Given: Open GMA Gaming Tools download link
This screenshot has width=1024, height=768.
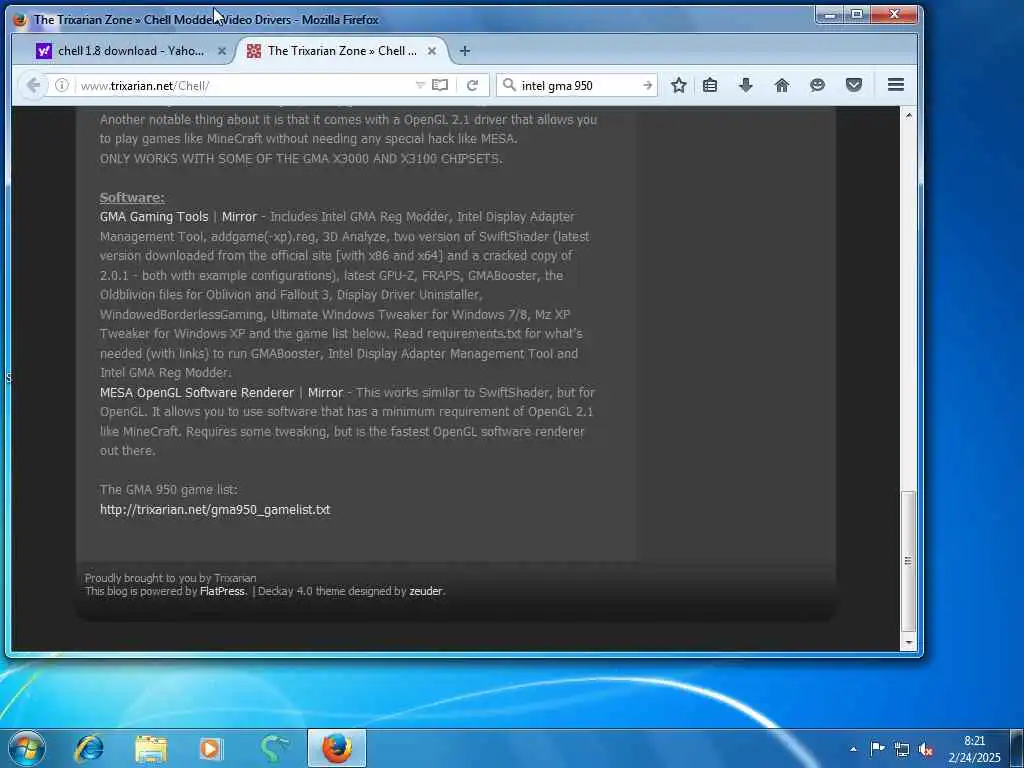Looking at the screenshot, I should click(154, 217).
